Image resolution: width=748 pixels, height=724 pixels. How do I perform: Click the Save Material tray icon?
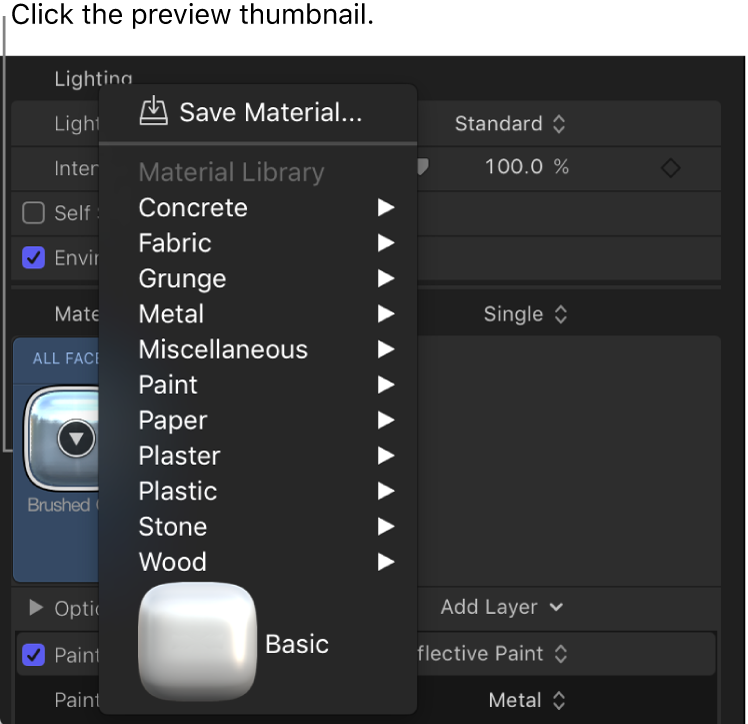pyautogui.click(x=153, y=110)
